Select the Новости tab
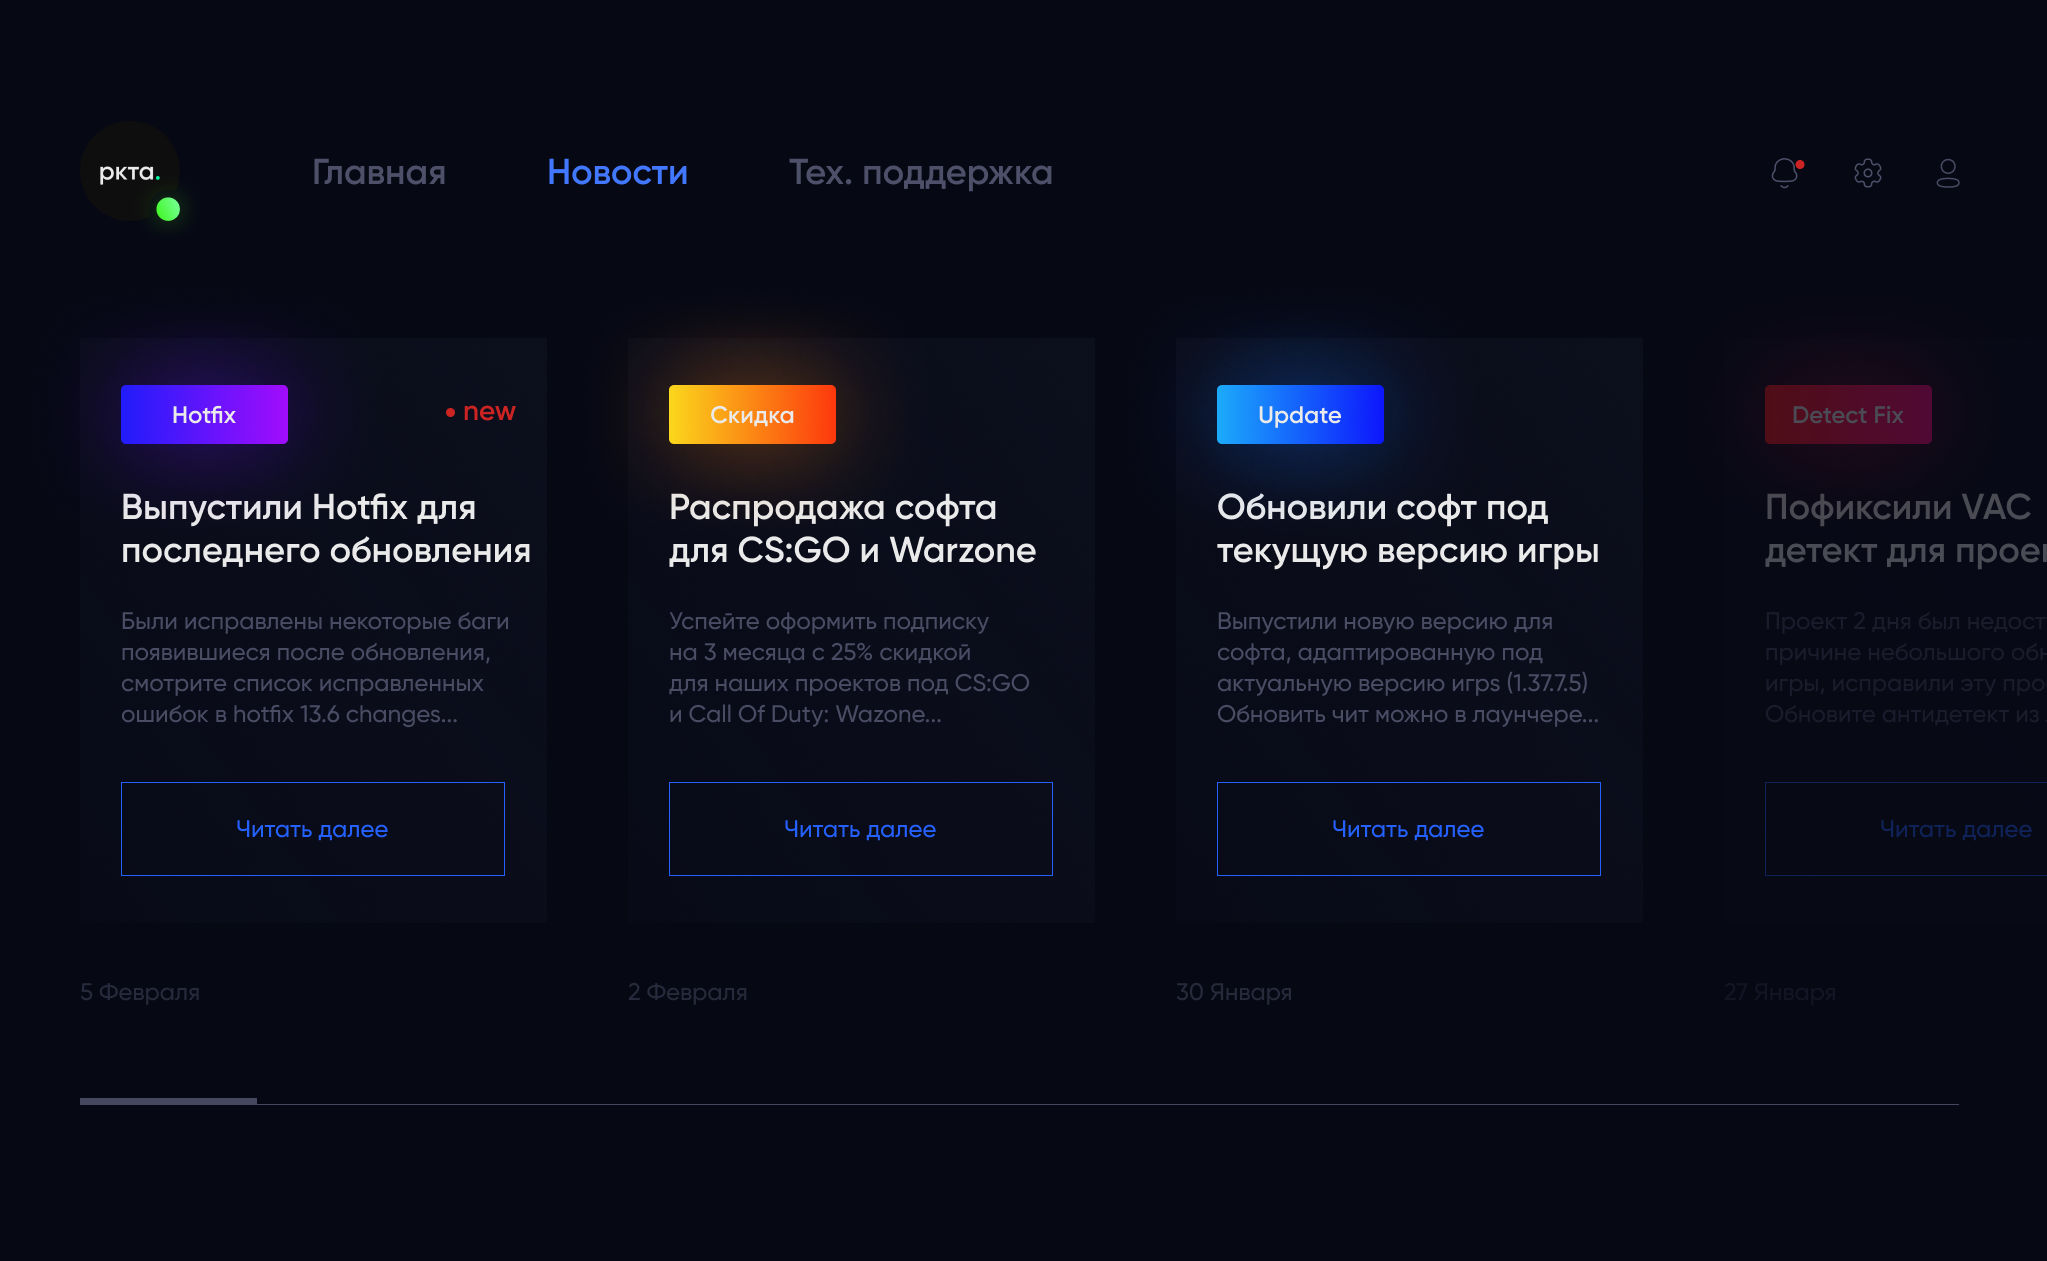This screenshot has width=2047, height=1261. [617, 172]
